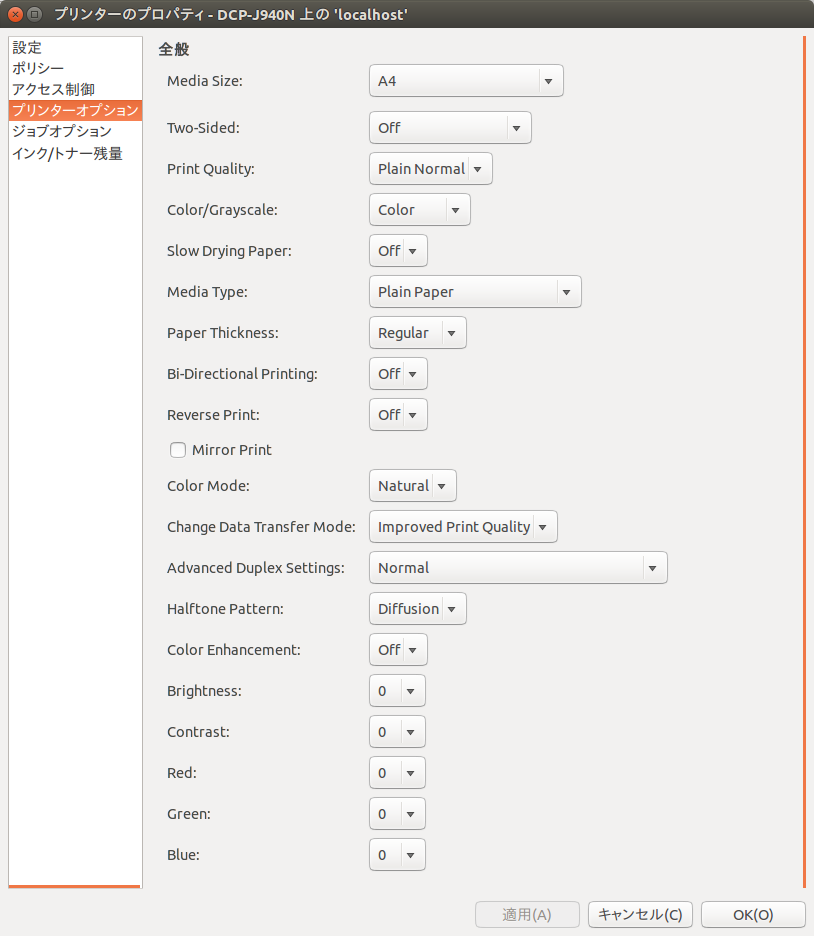The width and height of the screenshot is (814, 936).
Task: Open the Media Type dropdown
Action: click(475, 292)
